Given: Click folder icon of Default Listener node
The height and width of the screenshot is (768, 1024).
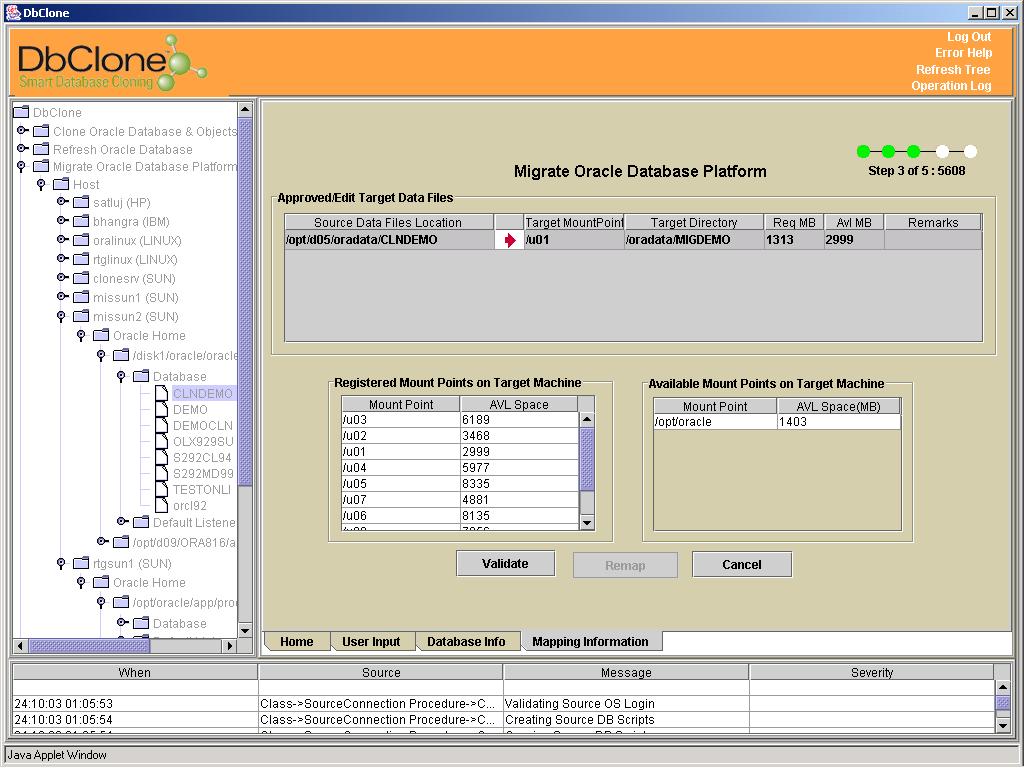Looking at the screenshot, I should (141, 522).
